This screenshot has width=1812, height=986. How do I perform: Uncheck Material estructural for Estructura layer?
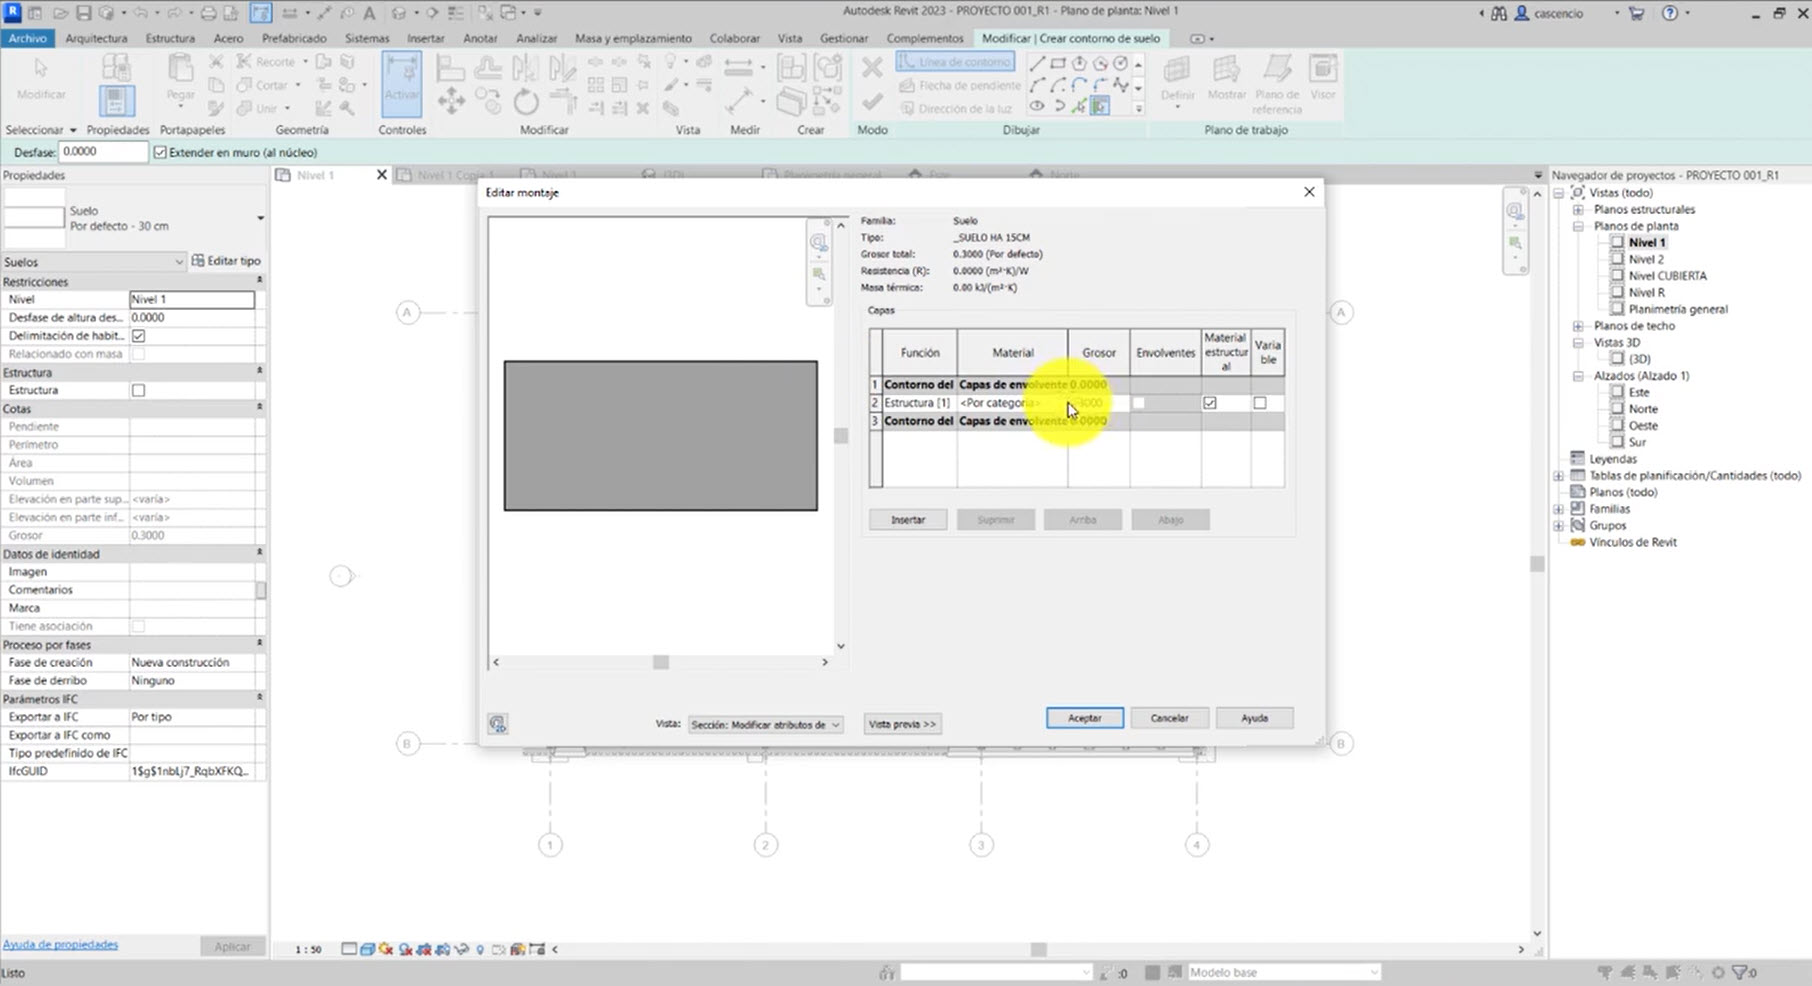[1210, 403]
